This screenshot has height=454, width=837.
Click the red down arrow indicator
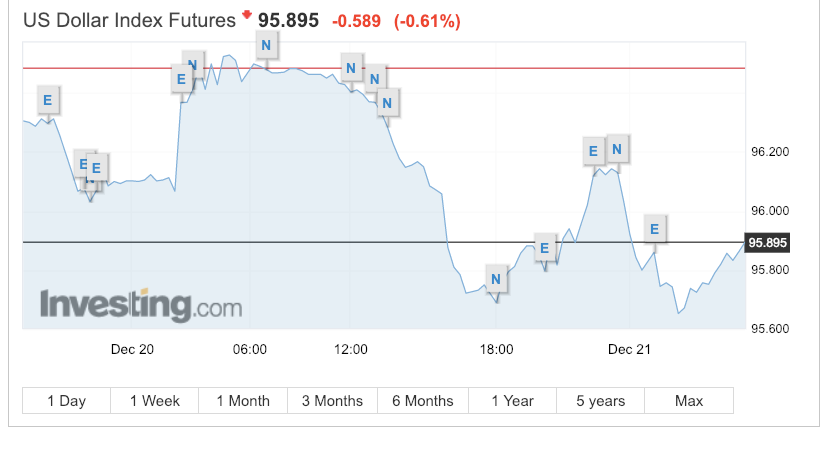click(247, 14)
